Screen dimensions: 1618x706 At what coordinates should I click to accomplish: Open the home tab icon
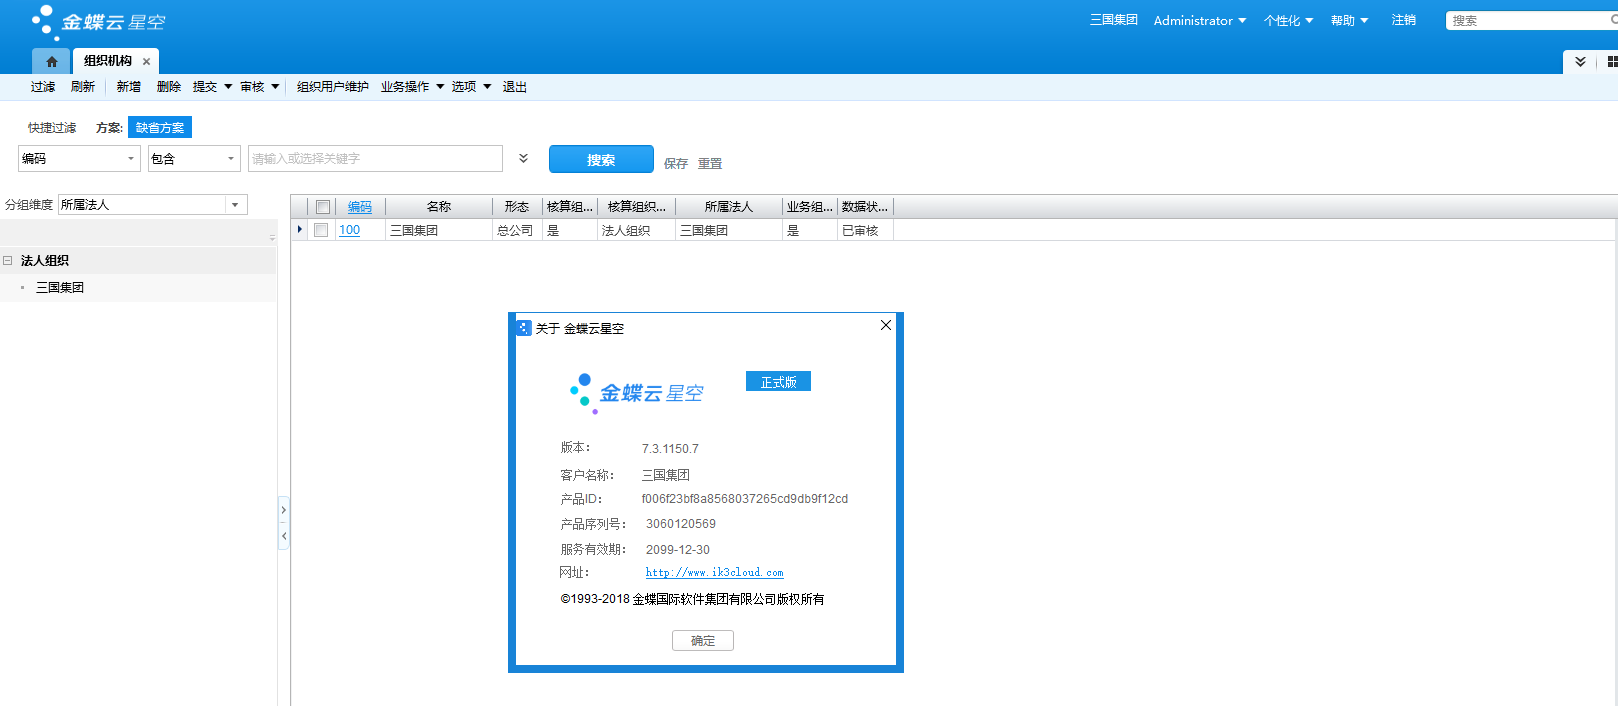coord(51,61)
